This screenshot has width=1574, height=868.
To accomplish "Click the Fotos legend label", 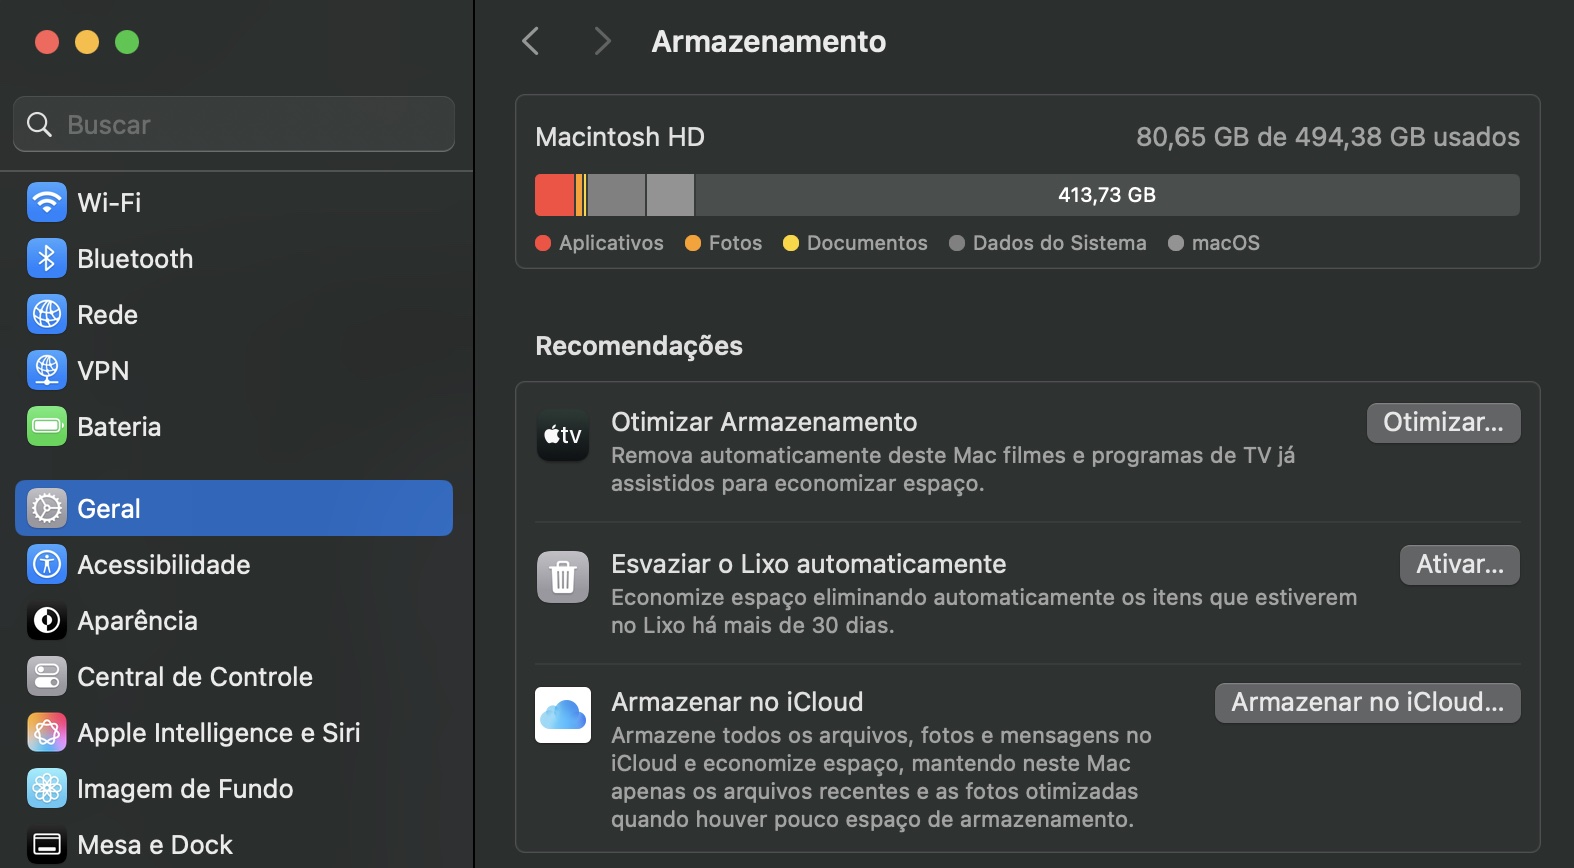I will (x=735, y=243).
